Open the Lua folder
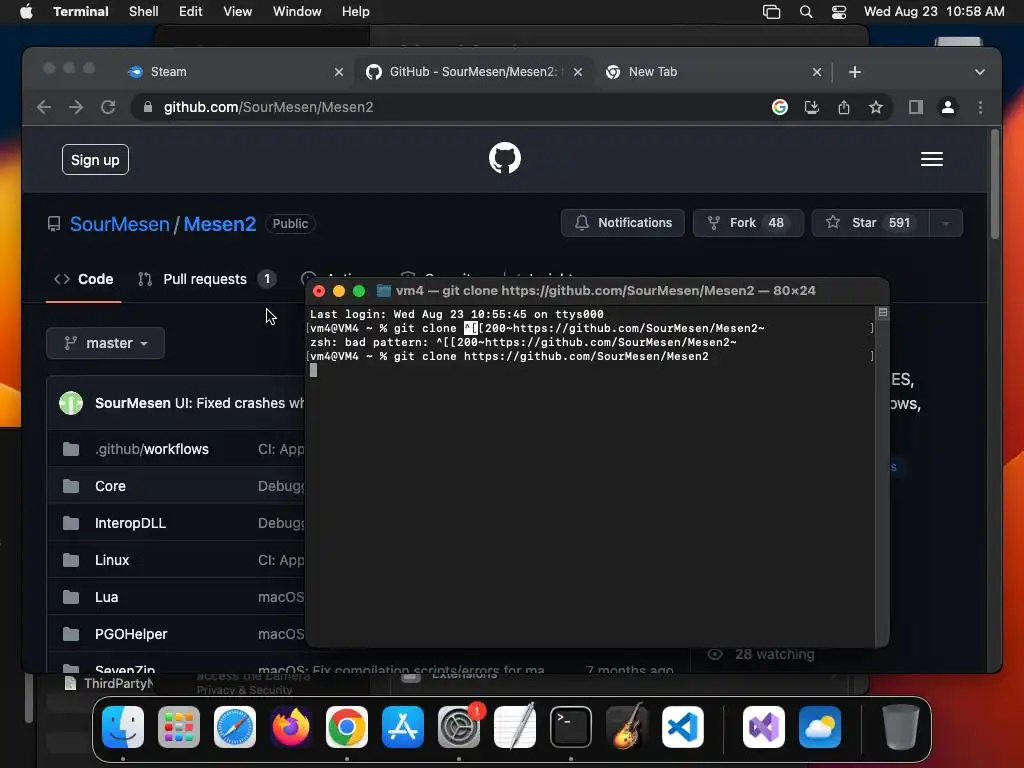 106,597
